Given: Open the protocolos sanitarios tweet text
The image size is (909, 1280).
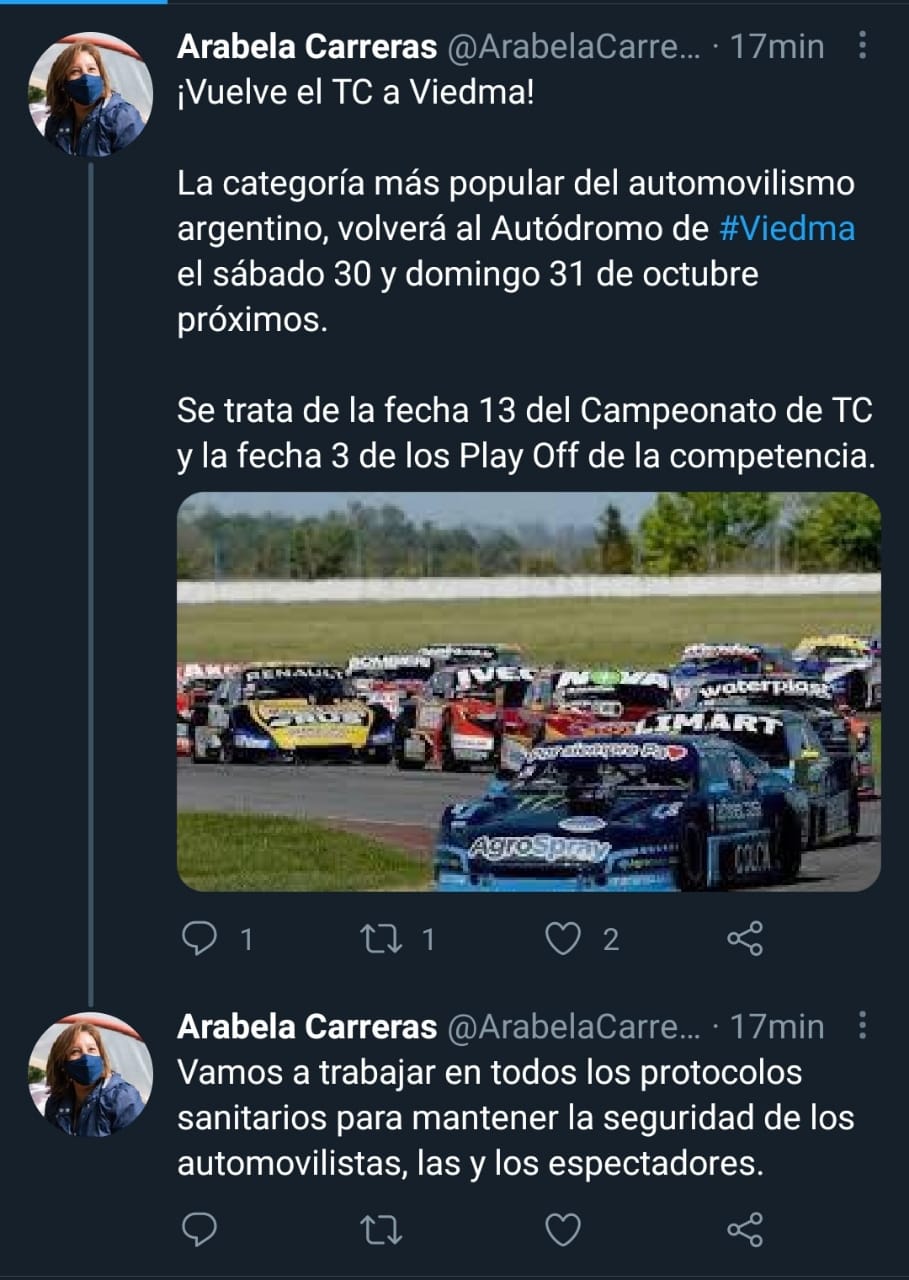Looking at the screenshot, I should [516, 1118].
